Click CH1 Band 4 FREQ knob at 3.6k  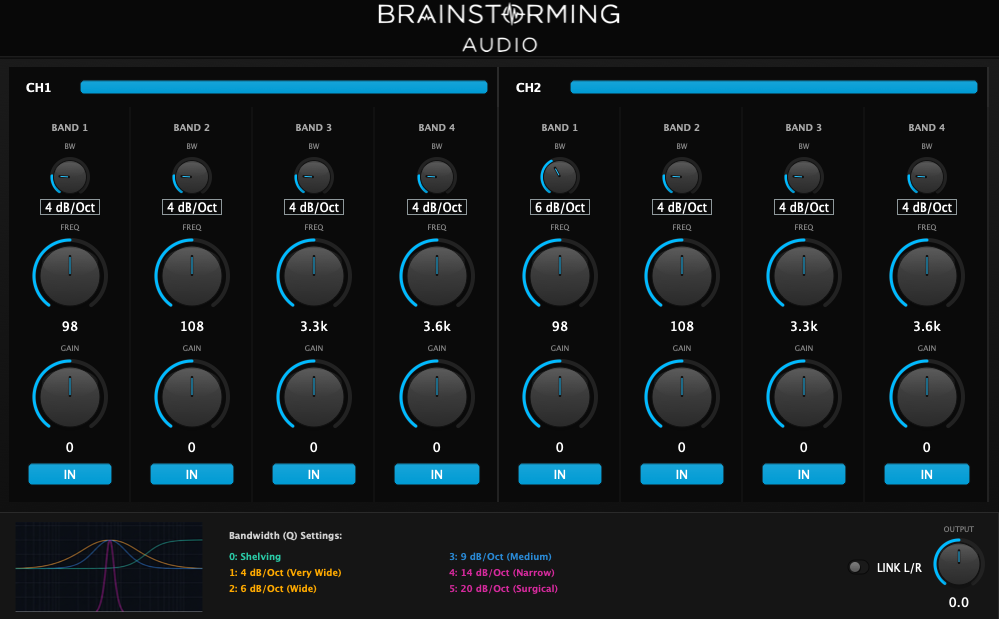coord(436,276)
